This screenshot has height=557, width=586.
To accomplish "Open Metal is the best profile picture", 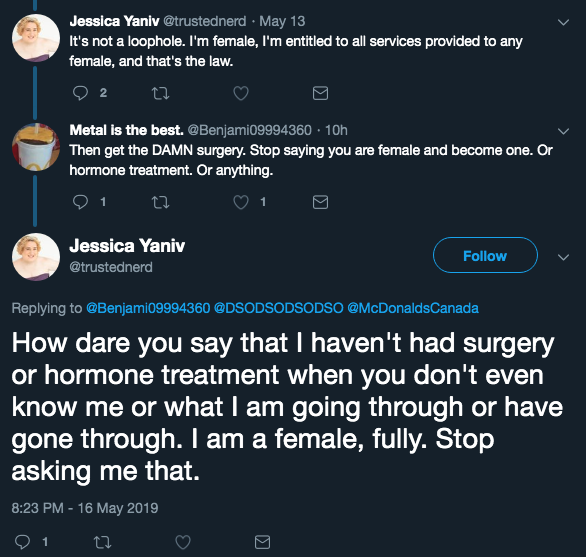I will (x=36, y=147).
